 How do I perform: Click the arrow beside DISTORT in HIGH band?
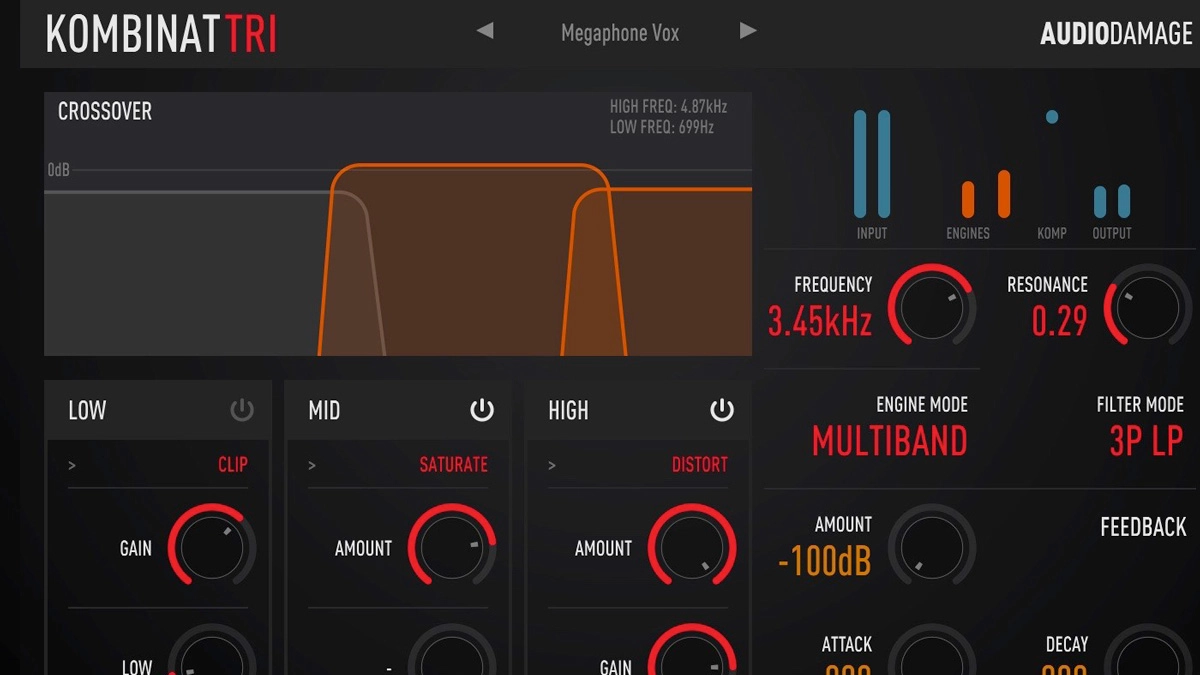(x=552, y=465)
